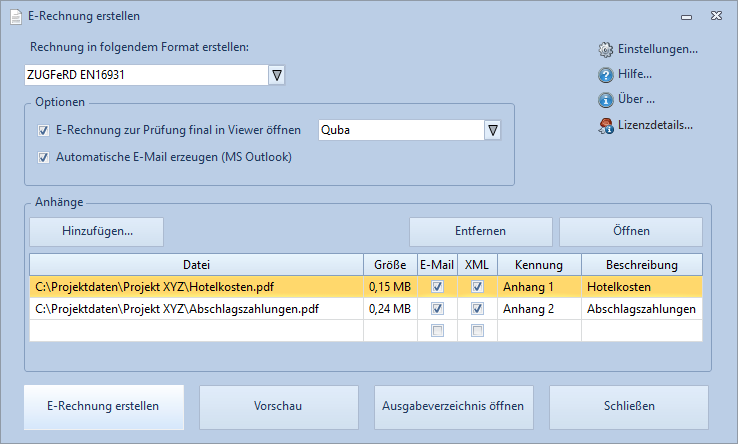The height and width of the screenshot is (444, 738).
Task: Click the Anhang 2 Kennung cell
Action: pos(539,308)
